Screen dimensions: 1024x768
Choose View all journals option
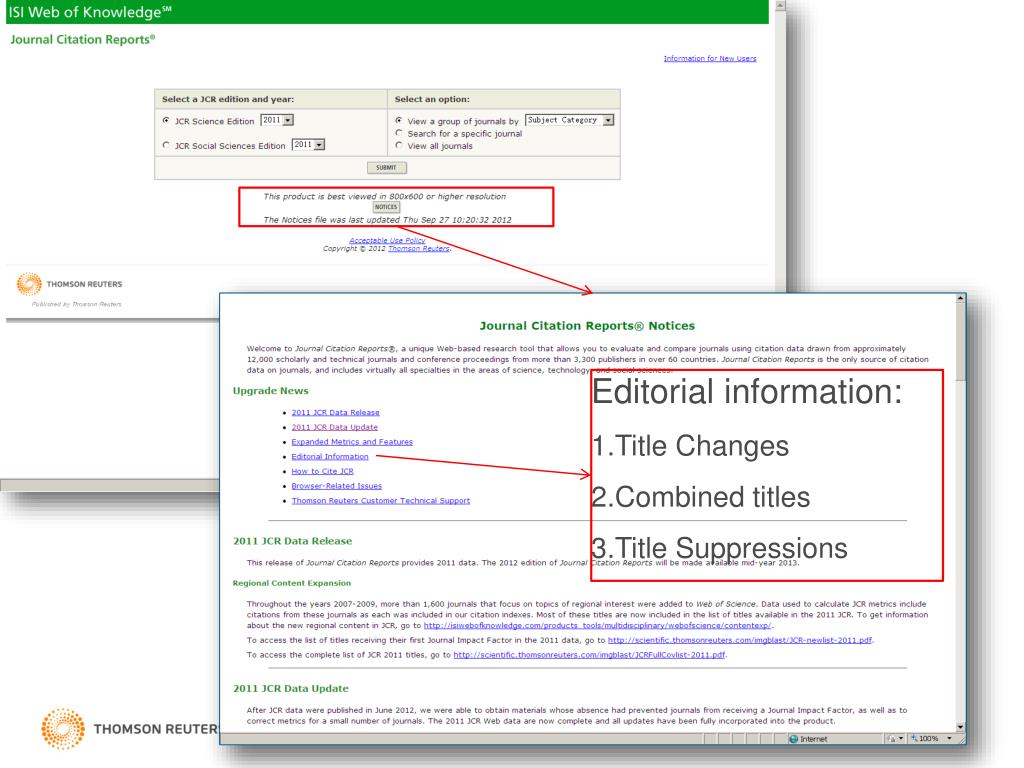[398, 146]
